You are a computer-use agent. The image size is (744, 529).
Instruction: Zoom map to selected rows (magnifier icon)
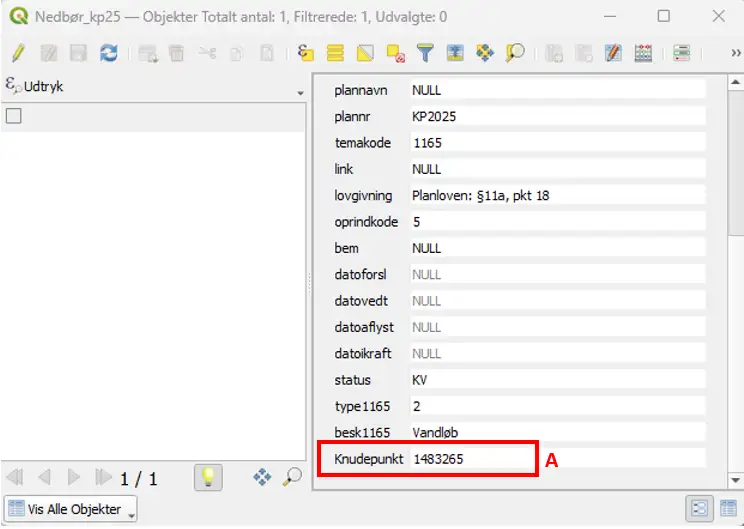pyautogui.click(x=515, y=53)
